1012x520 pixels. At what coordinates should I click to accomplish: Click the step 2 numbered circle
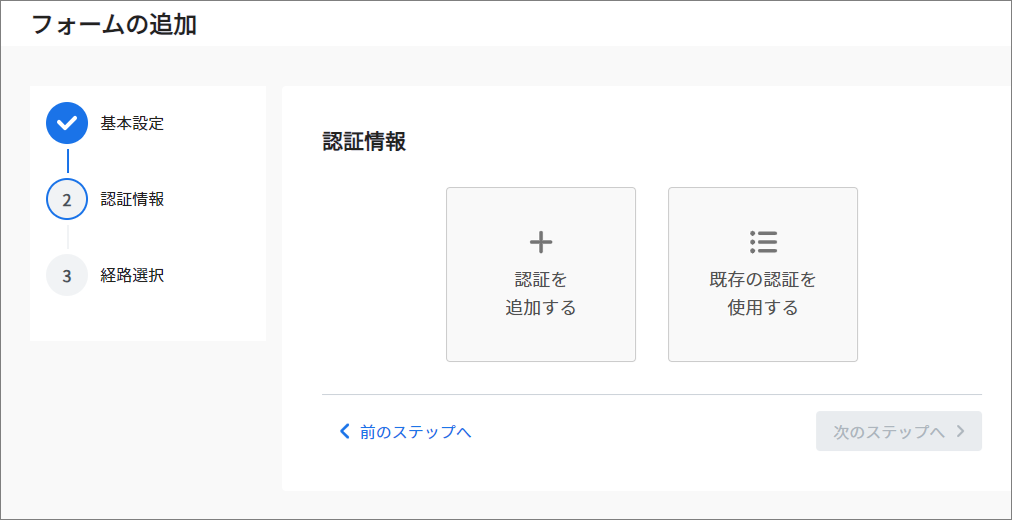point(66,199)
